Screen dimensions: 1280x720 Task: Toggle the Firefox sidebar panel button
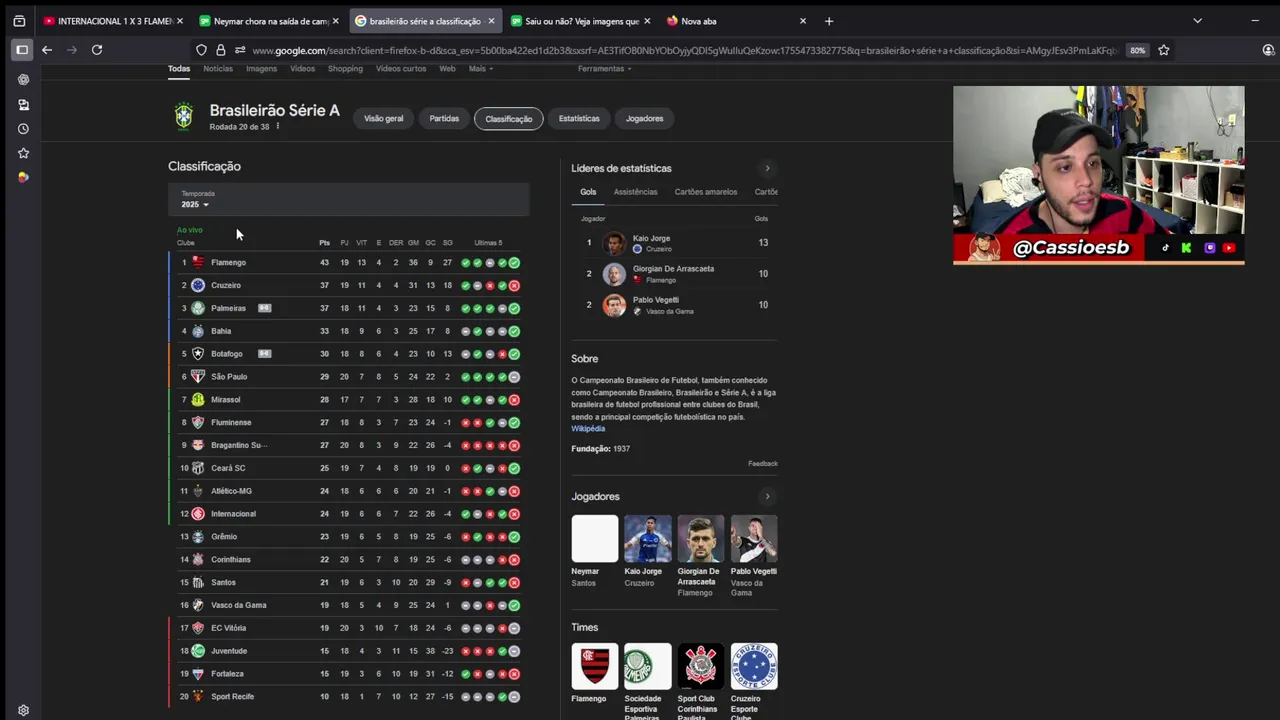pyautogui.click(x=21, y=50)
